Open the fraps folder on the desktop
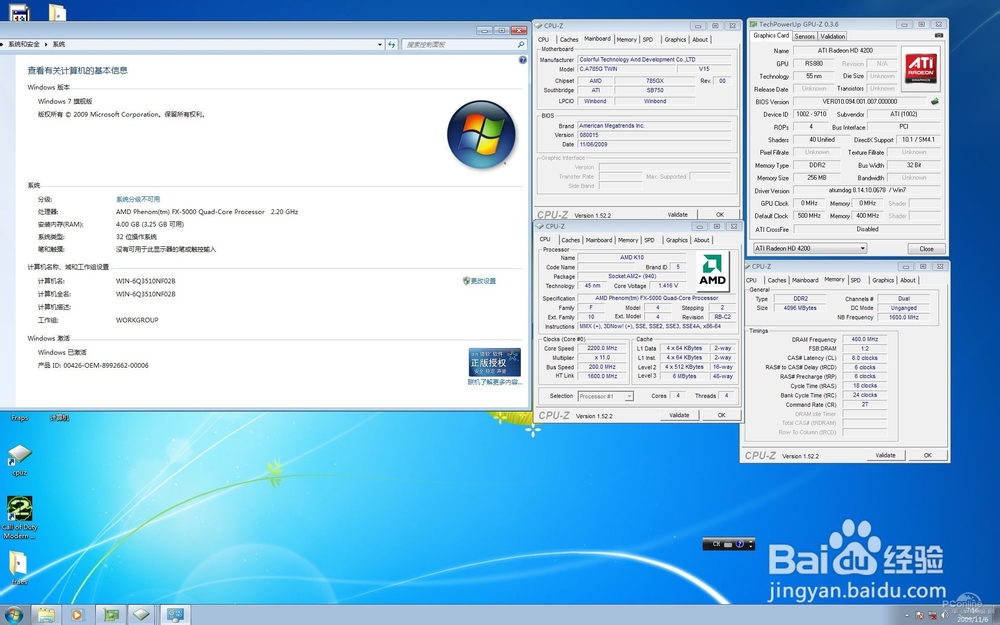 pos(19,567)
